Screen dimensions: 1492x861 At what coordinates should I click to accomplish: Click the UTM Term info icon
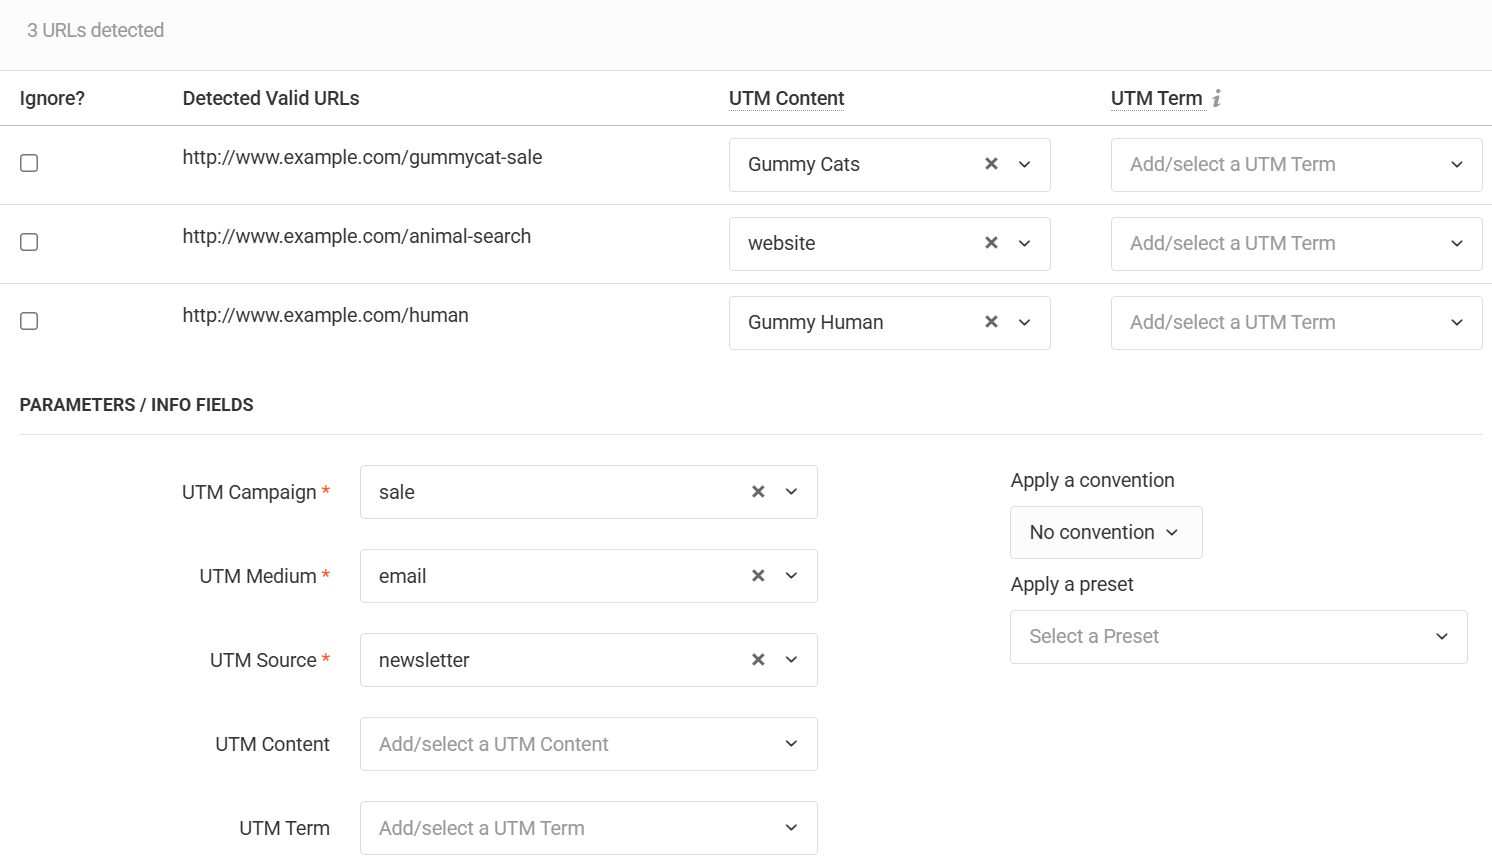pos(1217,98)
